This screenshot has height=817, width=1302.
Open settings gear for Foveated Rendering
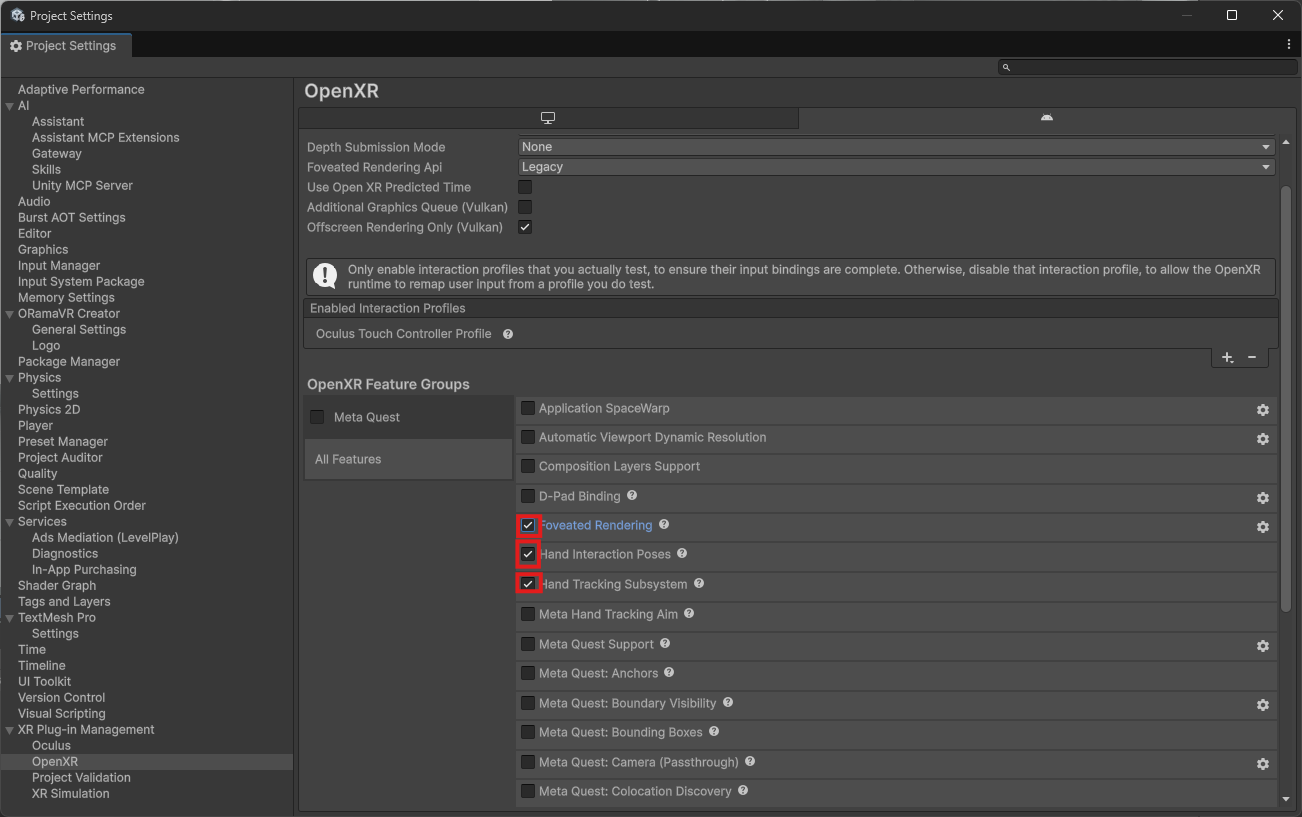coord(1263,527)
